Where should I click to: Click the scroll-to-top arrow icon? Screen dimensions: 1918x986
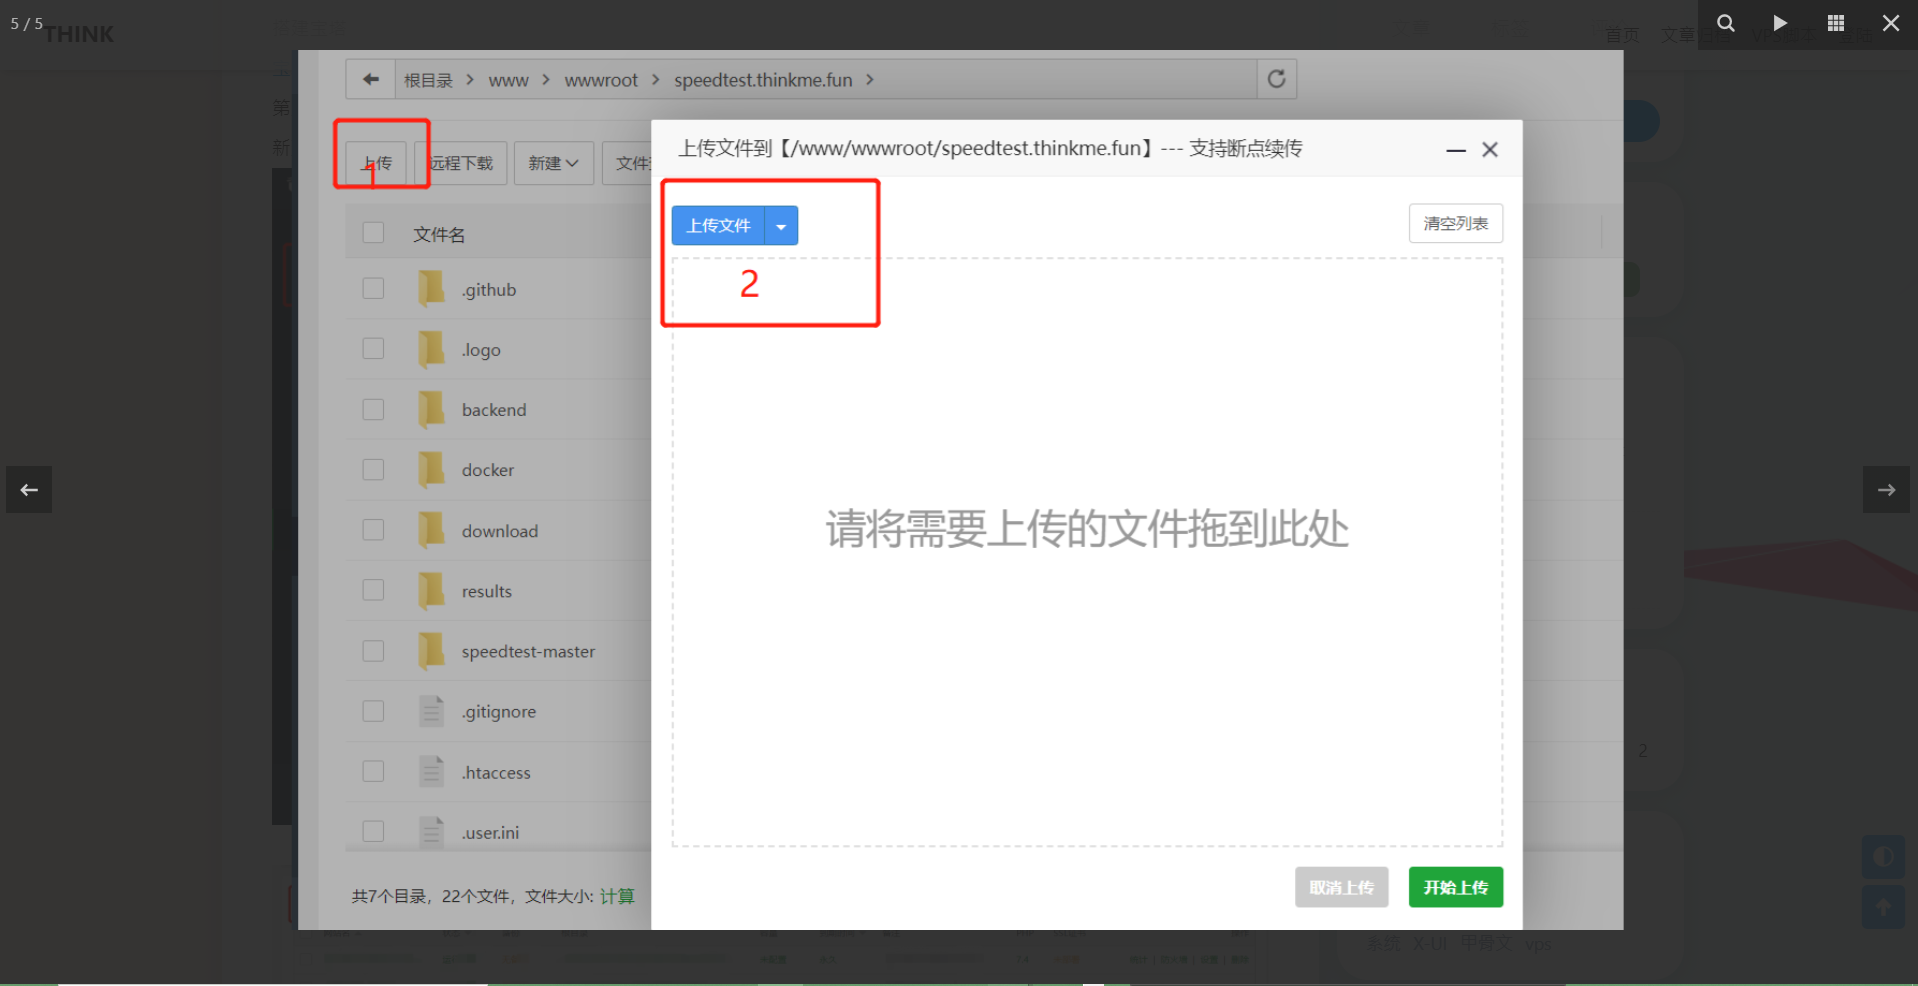click(x=1883, y=907)
